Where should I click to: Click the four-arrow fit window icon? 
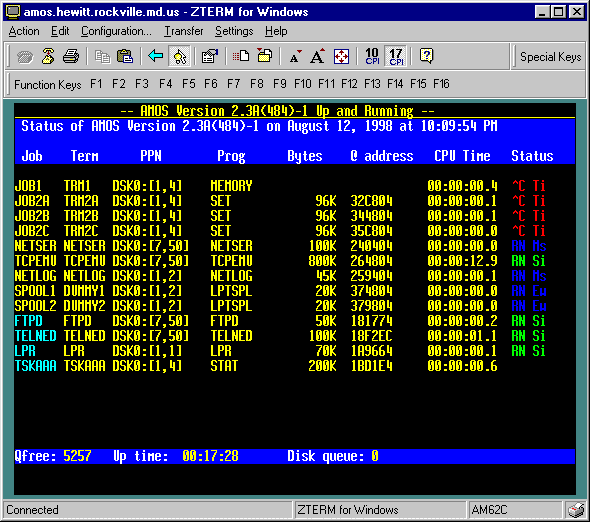coord(341,56)
